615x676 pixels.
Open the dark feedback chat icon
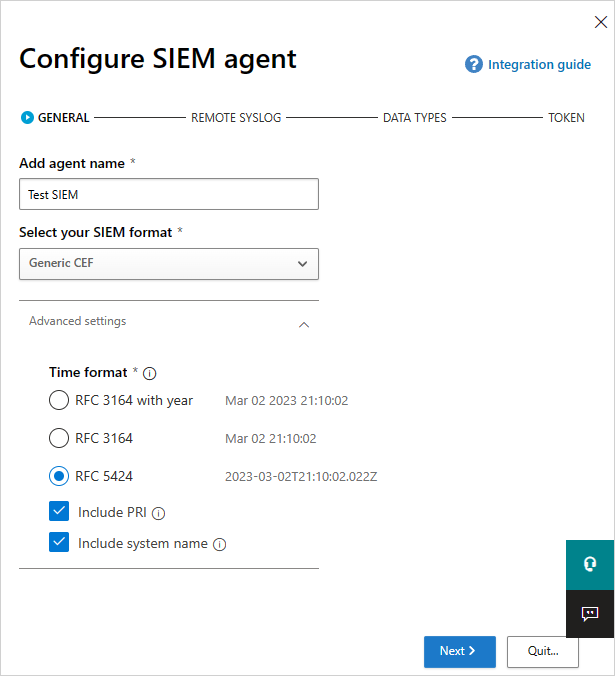pyautogui.click(x=590, y=613)
